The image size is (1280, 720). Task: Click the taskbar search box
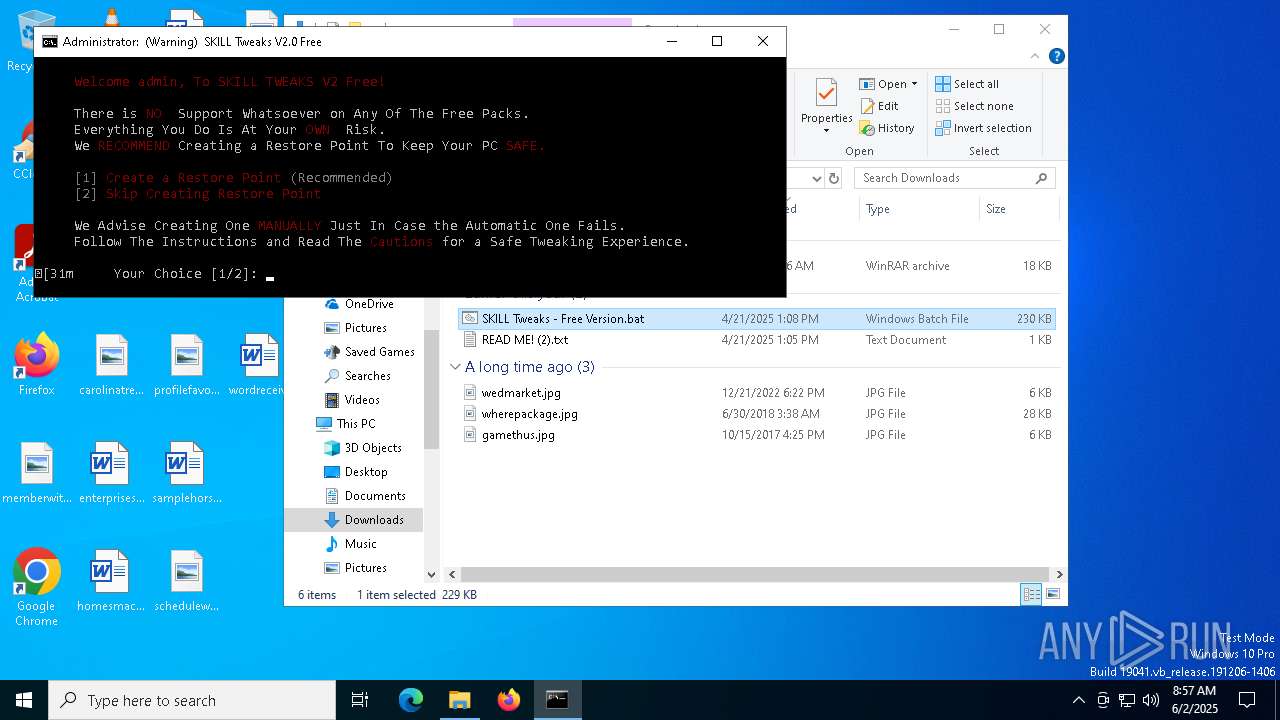[192, 700]
